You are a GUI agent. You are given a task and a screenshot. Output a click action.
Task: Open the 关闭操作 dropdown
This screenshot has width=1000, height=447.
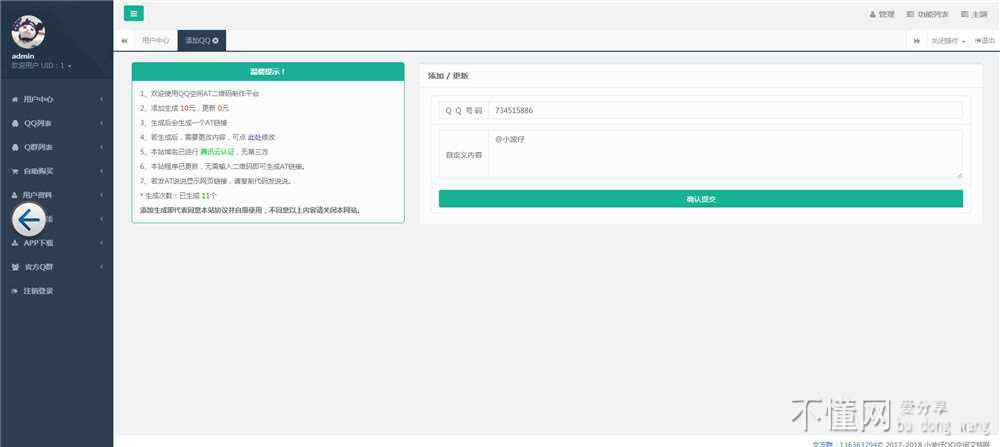948,40
